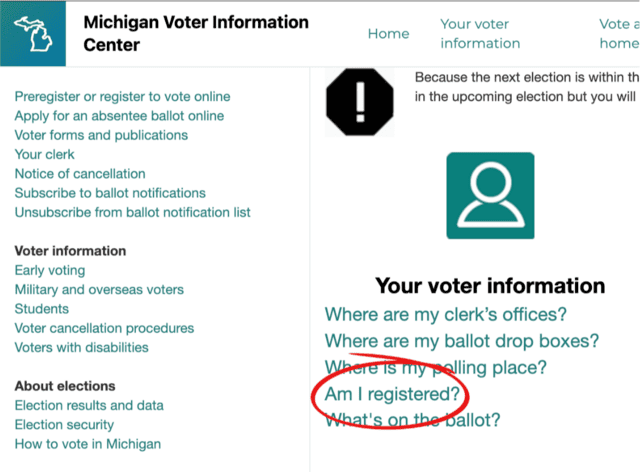The width and height of the screenshot is (640, 472).
Task: Click Preregister or register to vote online
Action: pyautogui.click(x=122, y=97)
